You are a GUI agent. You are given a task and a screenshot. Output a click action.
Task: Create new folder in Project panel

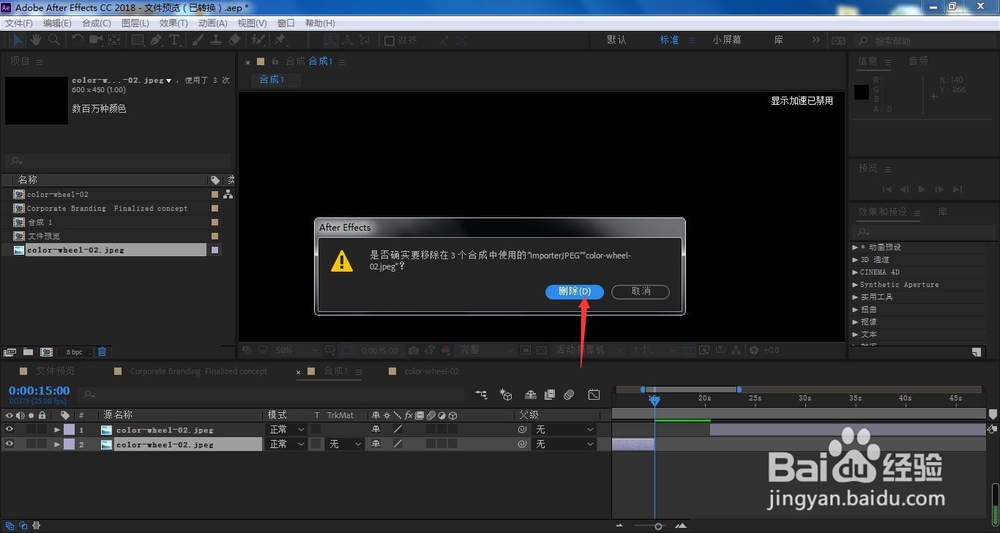pos(28,351)
